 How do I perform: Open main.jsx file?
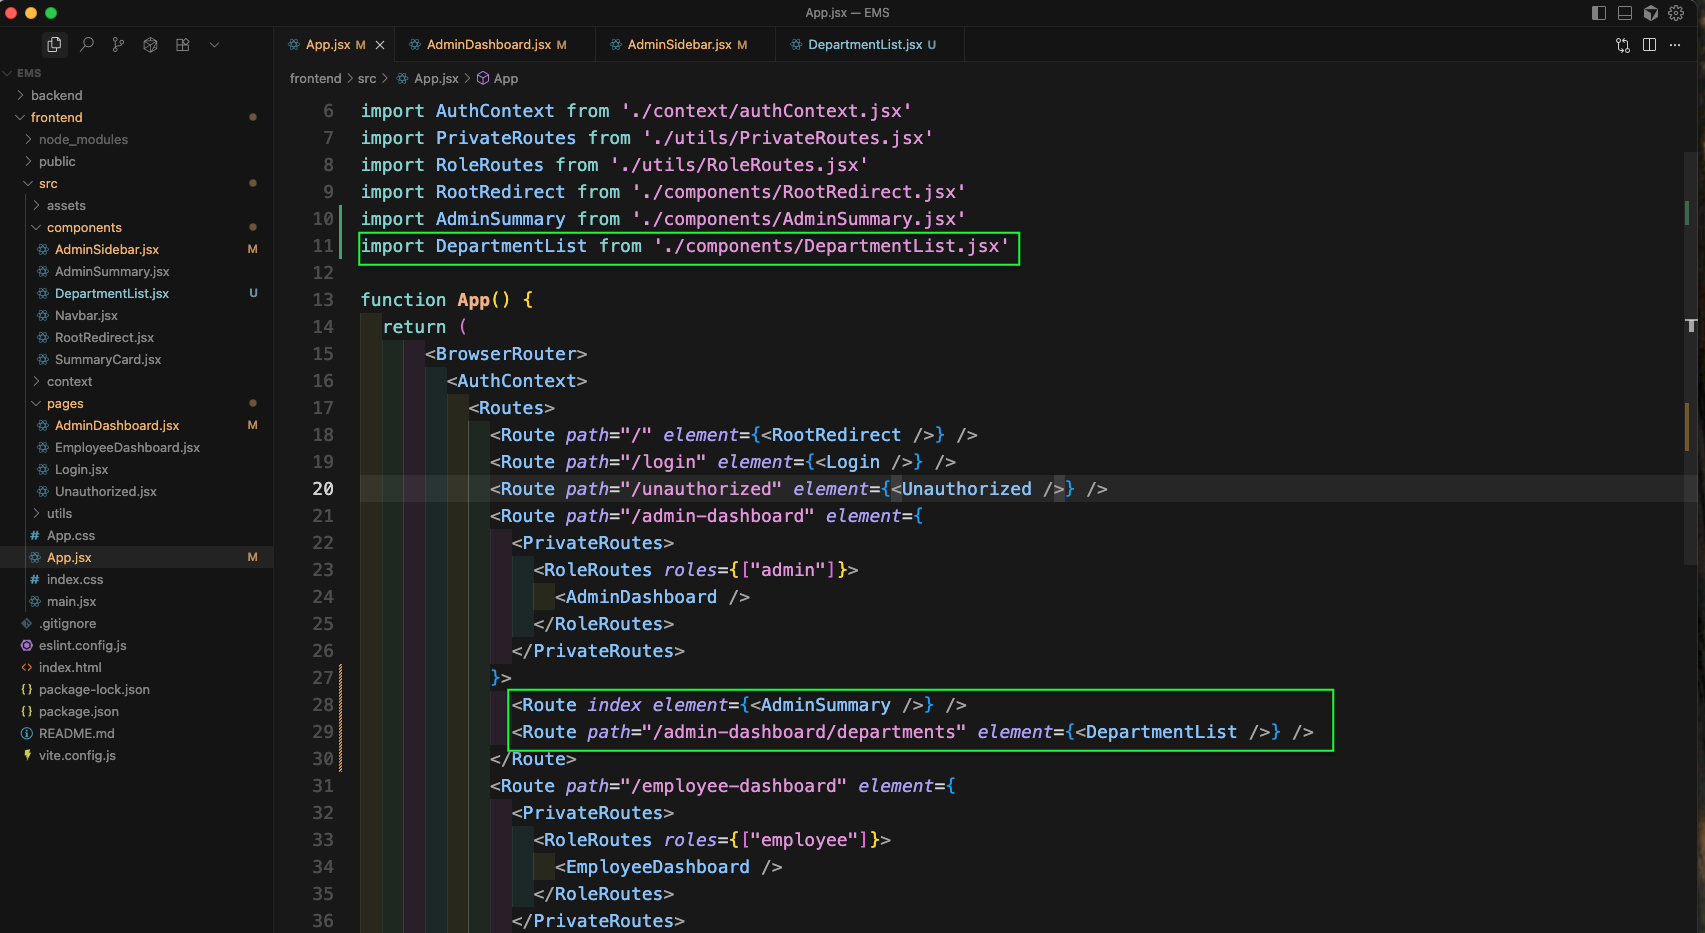click(136, 601)
